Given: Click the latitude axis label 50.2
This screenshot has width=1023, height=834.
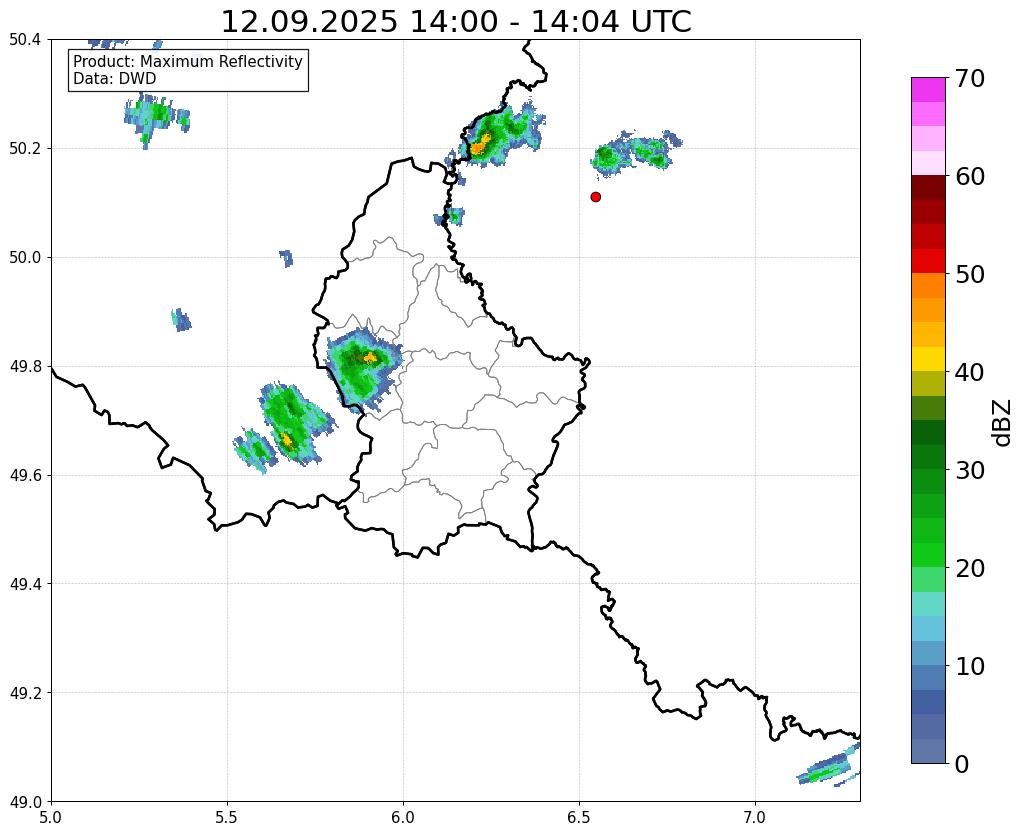Looking at the screenshot, I should click(x=25, y=149).
